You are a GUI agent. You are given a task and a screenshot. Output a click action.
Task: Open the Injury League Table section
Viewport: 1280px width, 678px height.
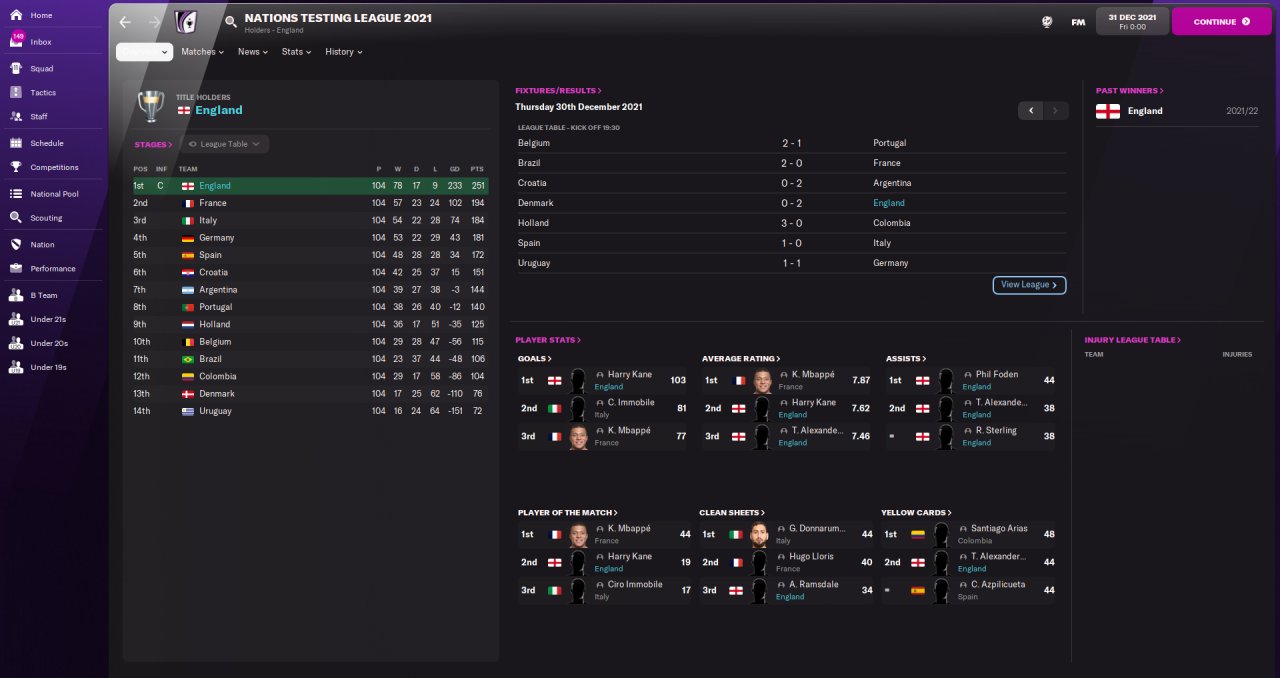click(1133, 340)
